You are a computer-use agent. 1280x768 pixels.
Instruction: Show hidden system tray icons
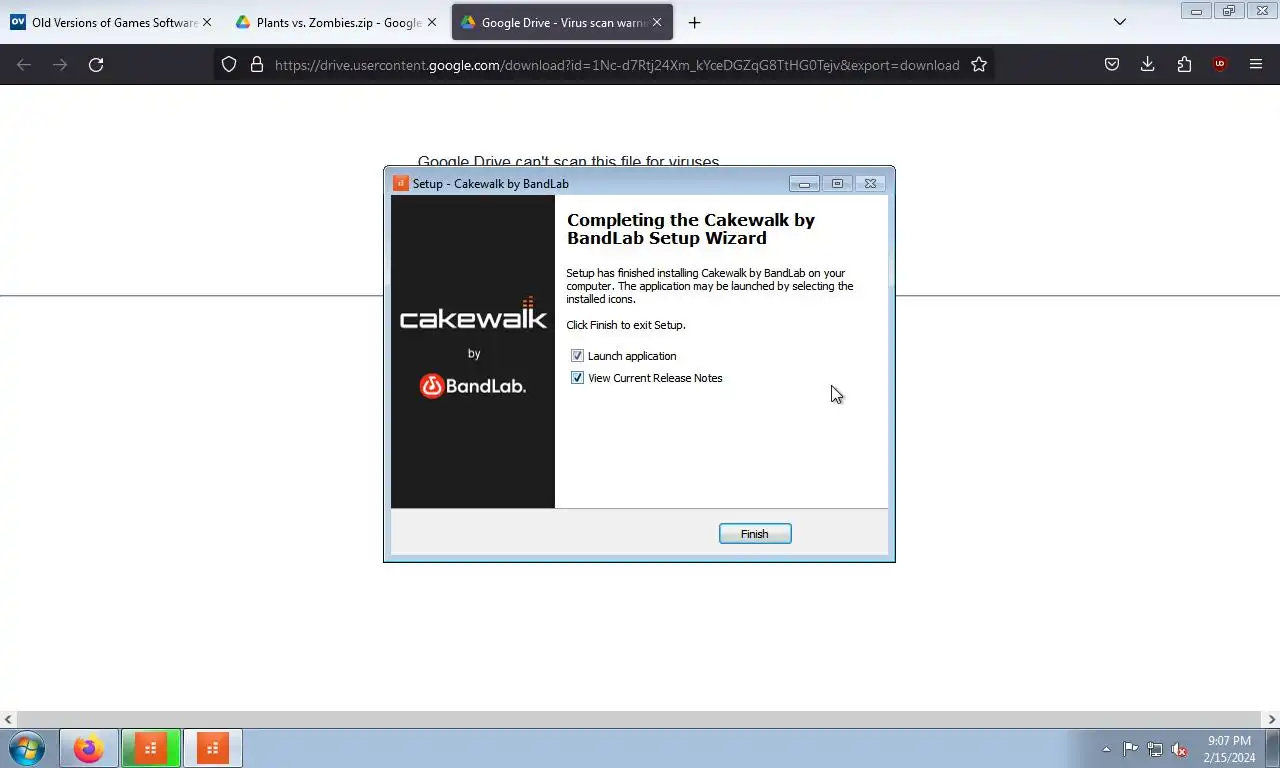[1106, 749]
